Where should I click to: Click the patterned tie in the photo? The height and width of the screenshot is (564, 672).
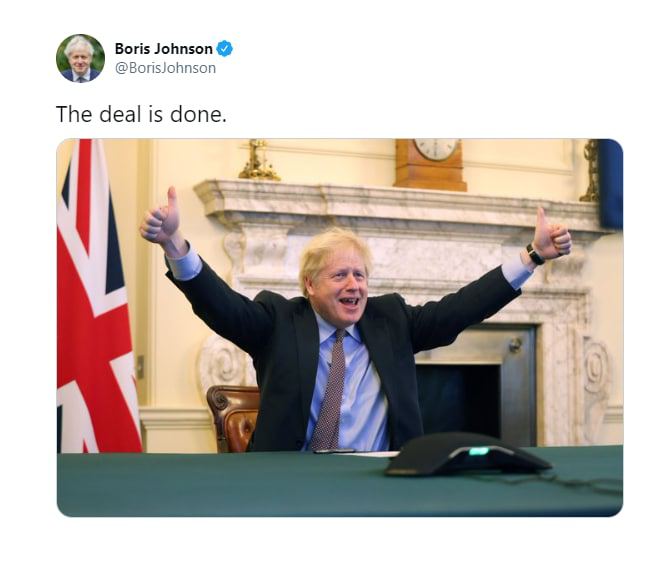coord(330,389)
